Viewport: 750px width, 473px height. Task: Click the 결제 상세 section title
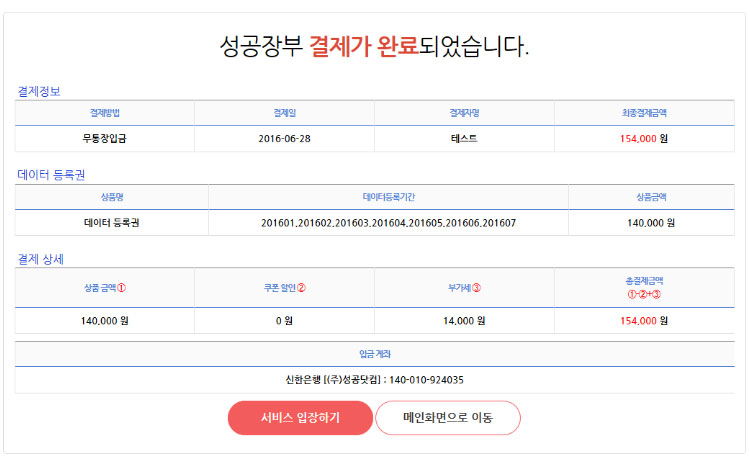[41, 259]
